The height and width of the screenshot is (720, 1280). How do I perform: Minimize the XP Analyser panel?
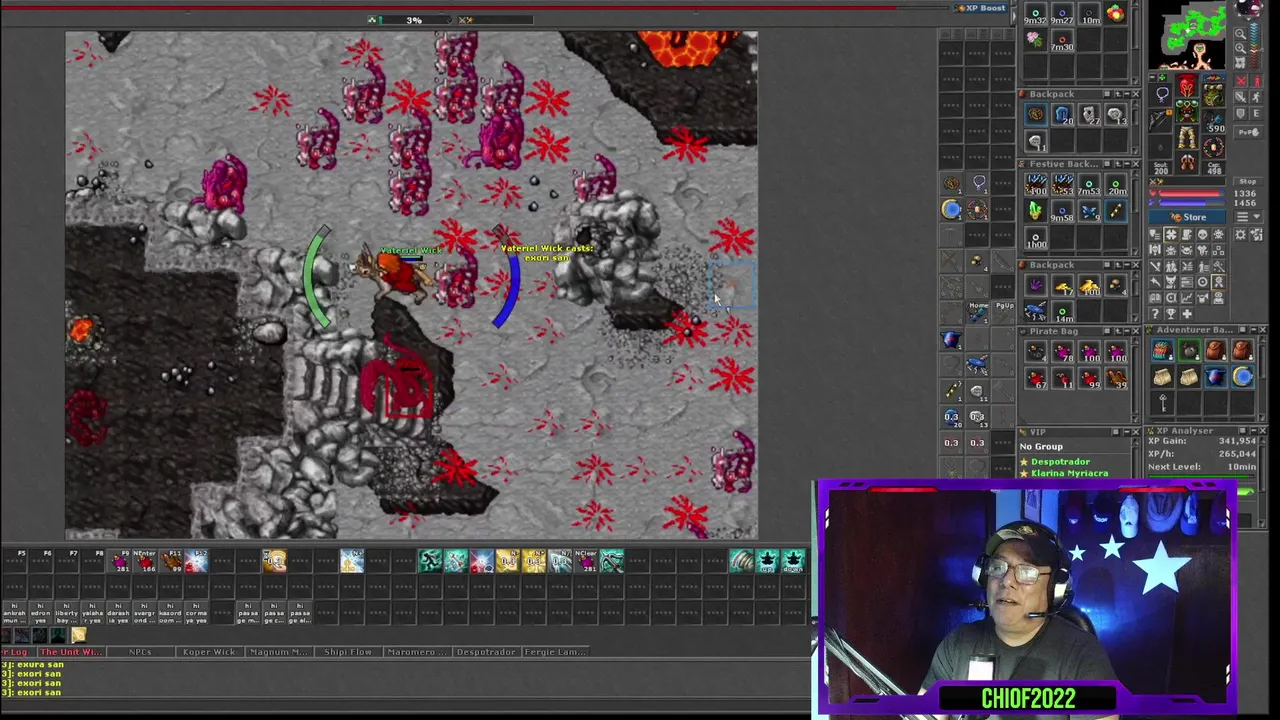[x=1254, y=430]
